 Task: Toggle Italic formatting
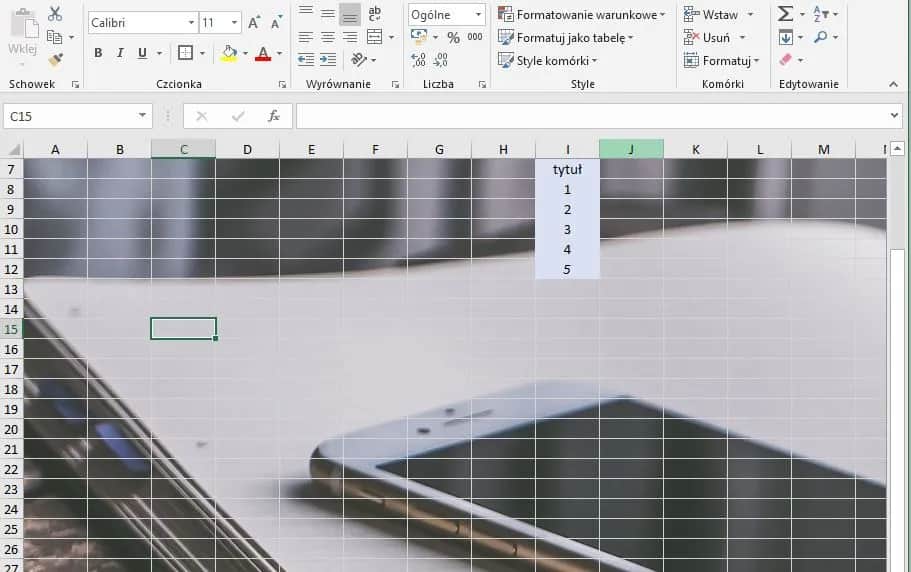coord(120,53)
